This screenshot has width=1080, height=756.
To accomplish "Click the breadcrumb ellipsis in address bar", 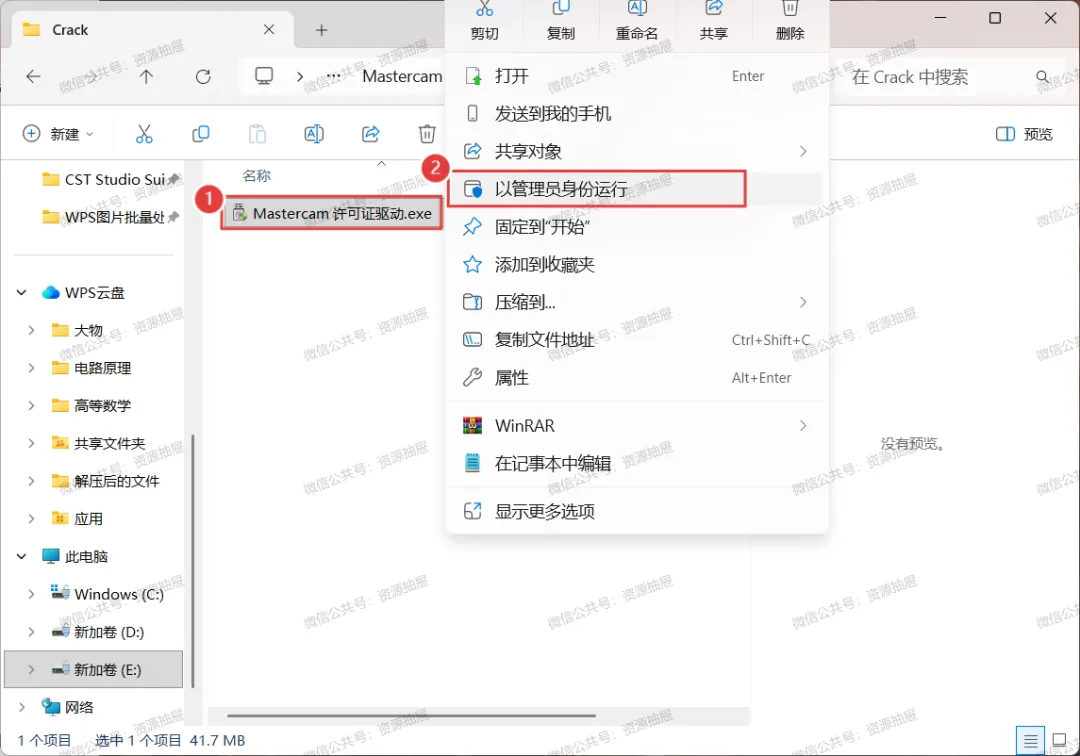I will click(333, 76).
